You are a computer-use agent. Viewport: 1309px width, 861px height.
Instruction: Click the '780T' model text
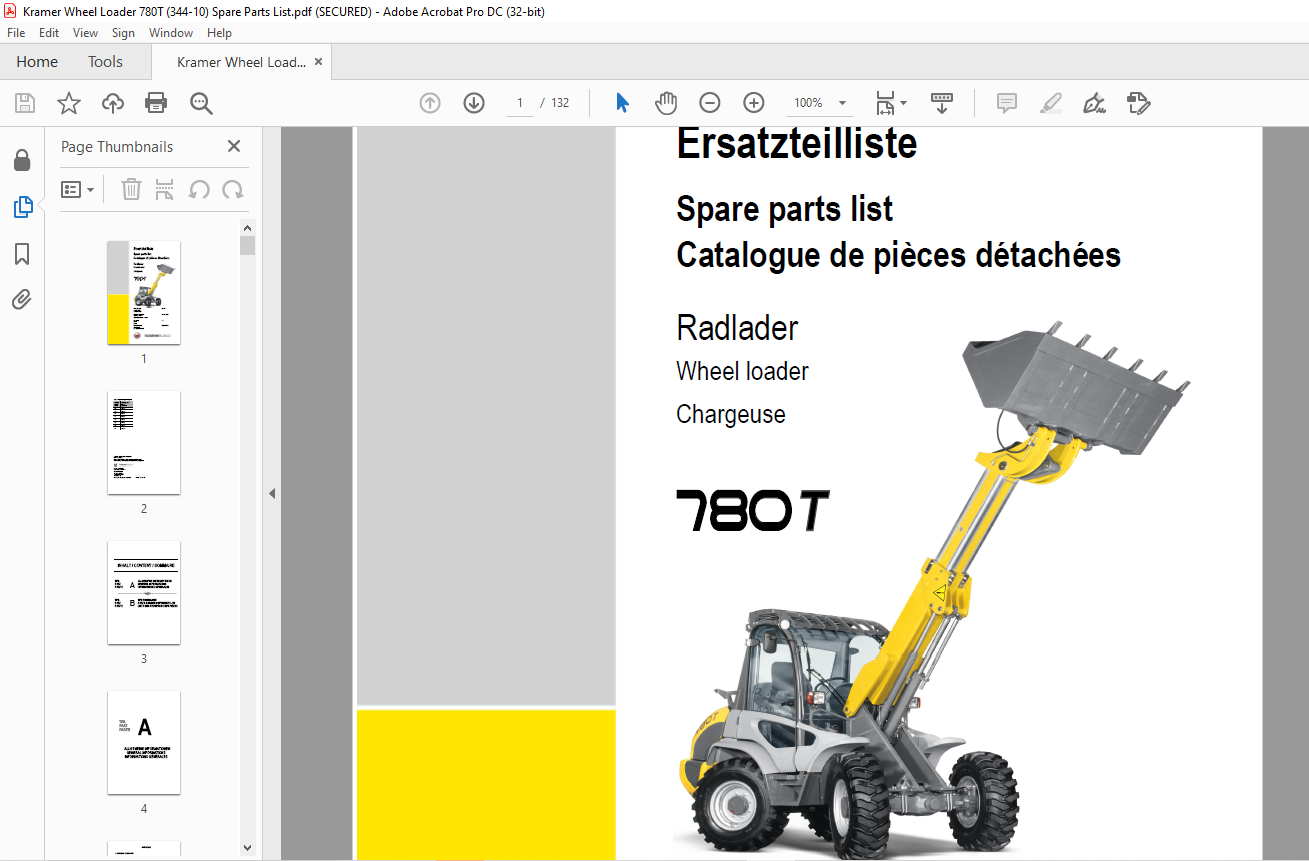(753, 510)
